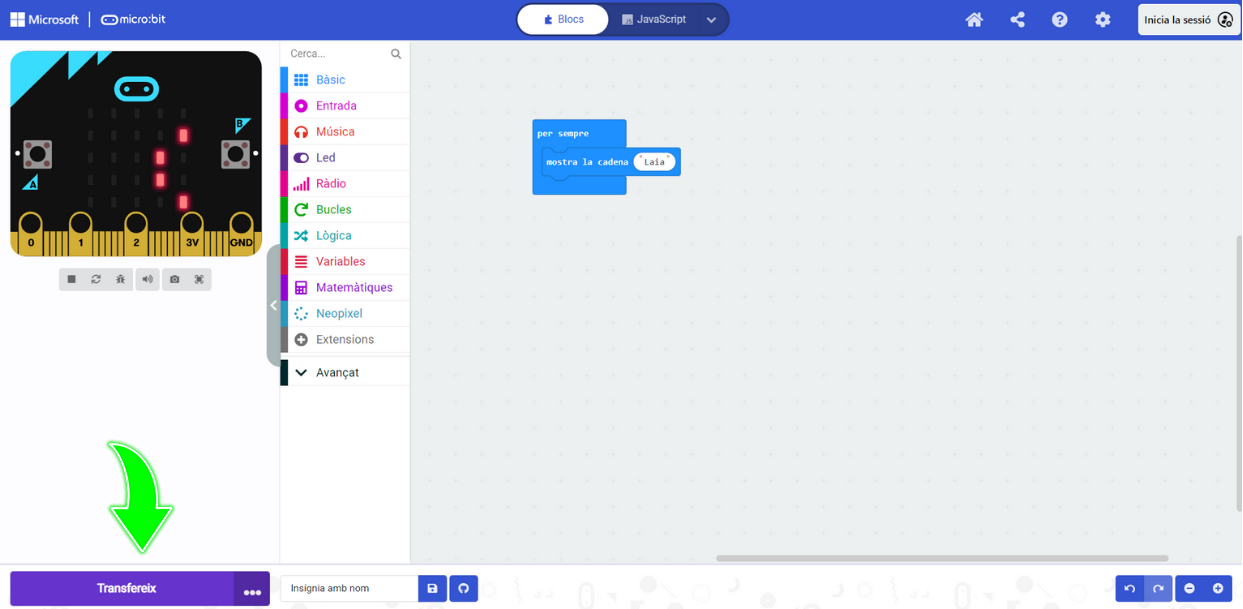
Task: Save project with the floppy disk icon
Action: [x=432, y=589]
